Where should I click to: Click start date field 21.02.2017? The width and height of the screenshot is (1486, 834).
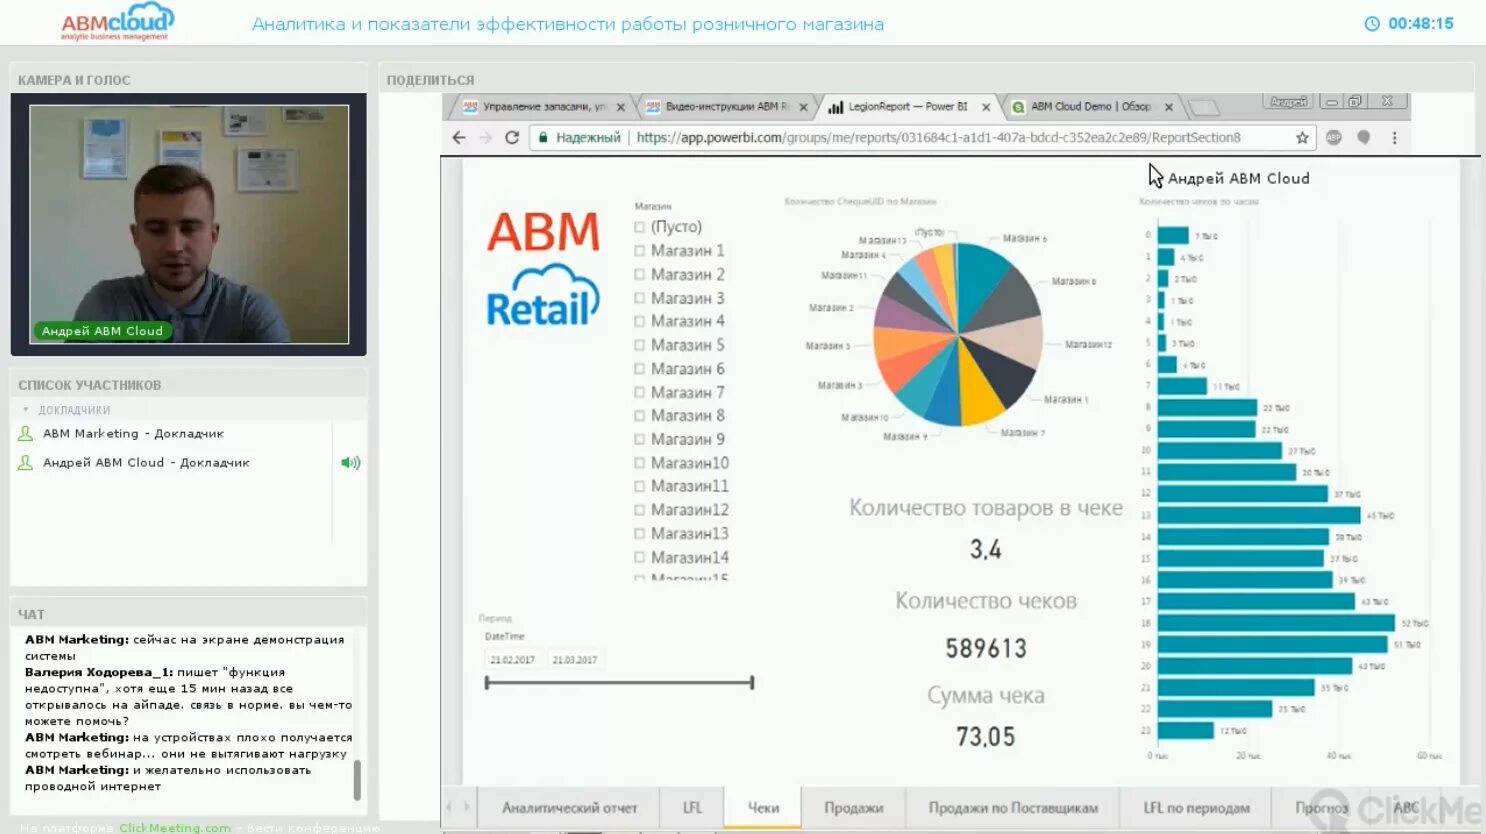[512, 660]
